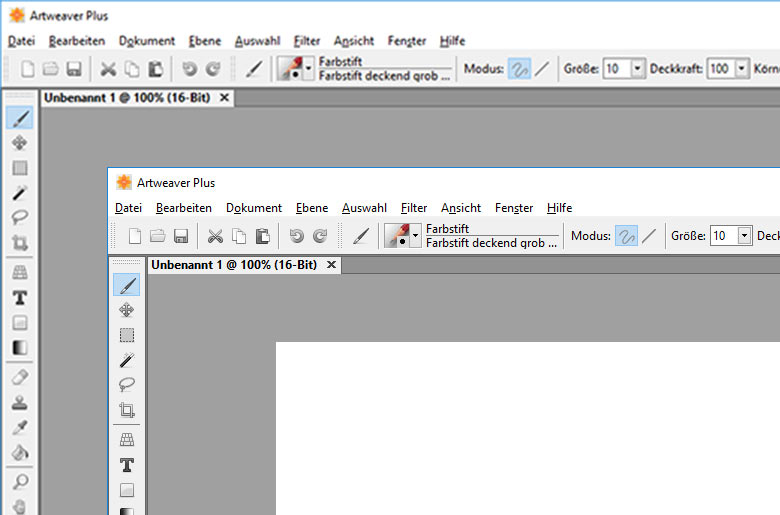This screenshot has width=780, height=515.
Task: Activate the Zoom tool in the back window
Action: point(20,482)
